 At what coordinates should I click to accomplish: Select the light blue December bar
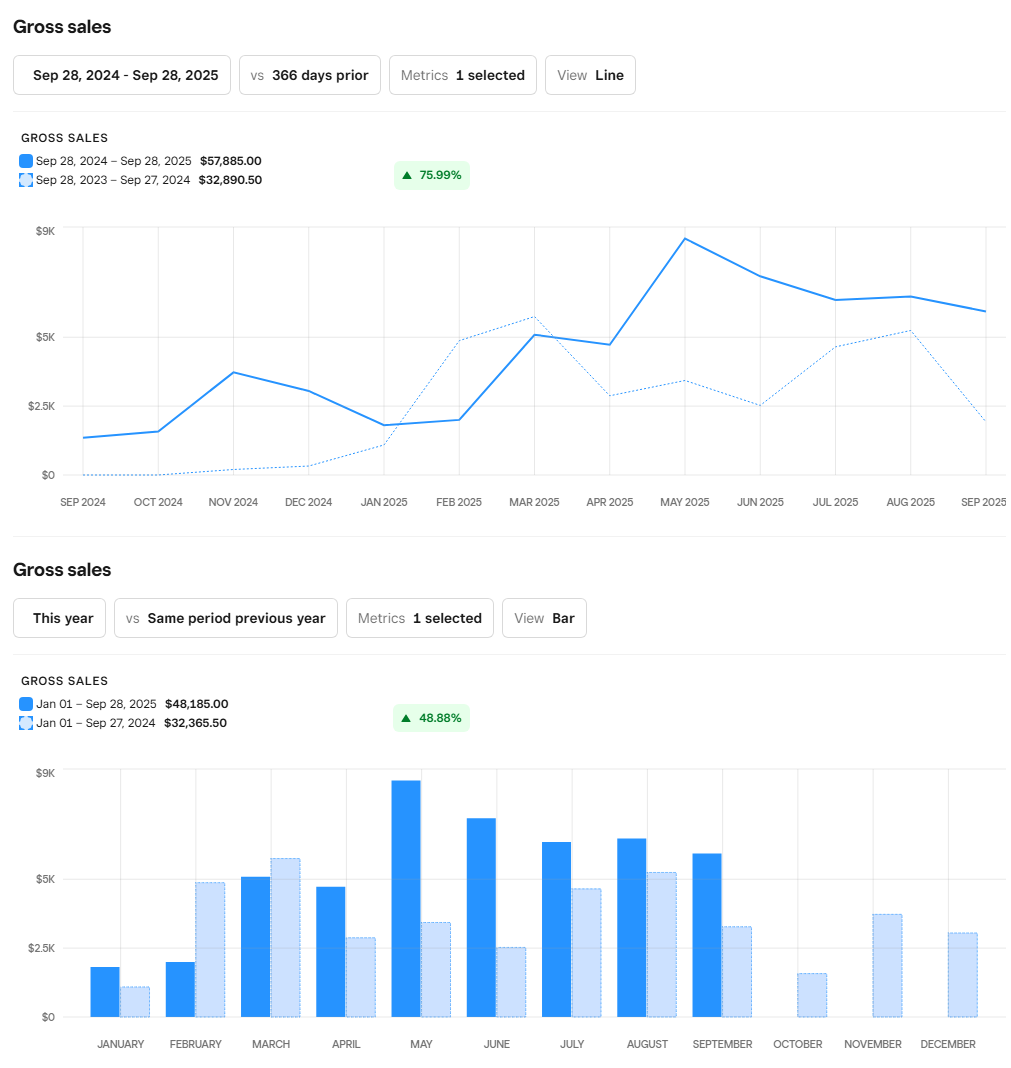point(962,974)
